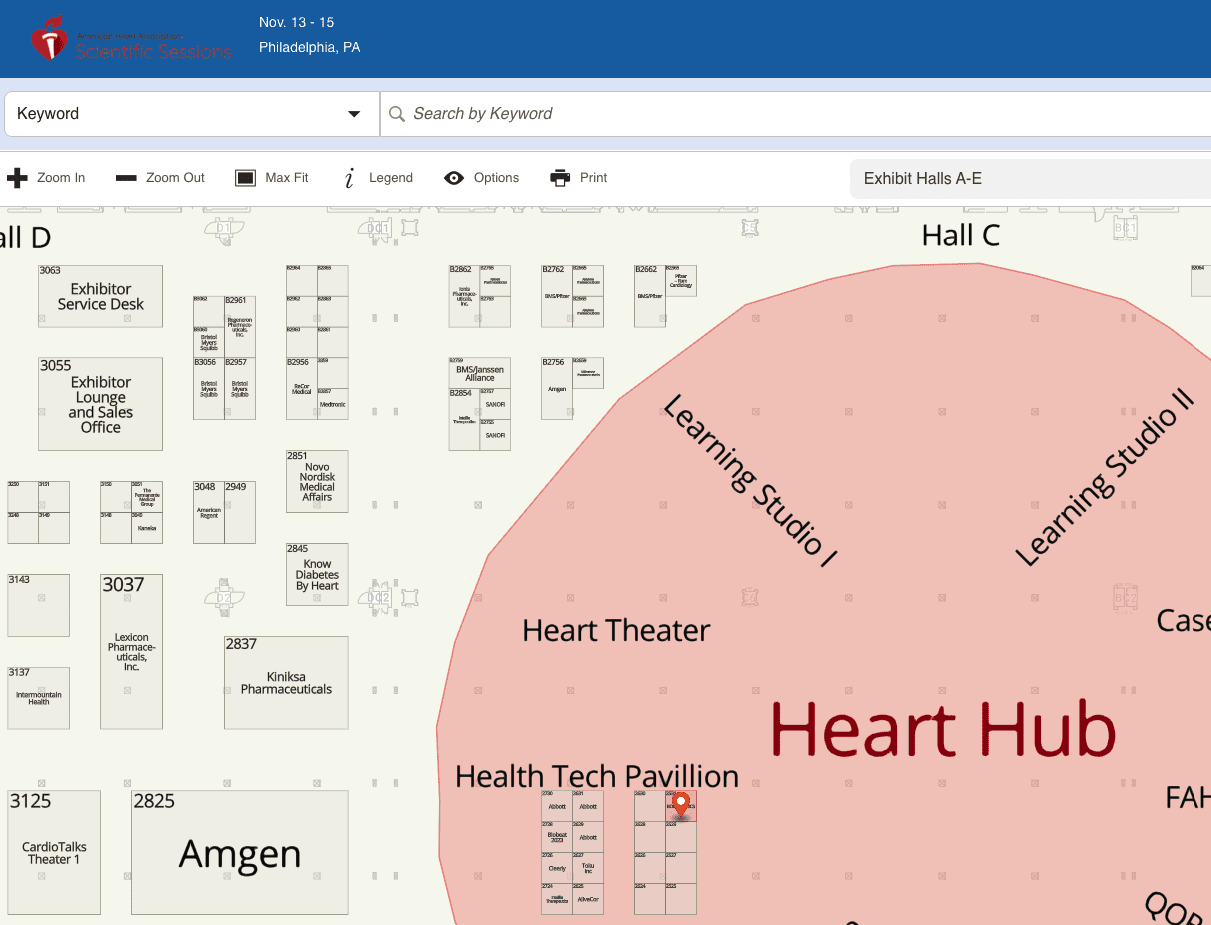The image size is (1211, 925).
Task: Click the Zoom Out minus icon
Action: tap(126, 178)
